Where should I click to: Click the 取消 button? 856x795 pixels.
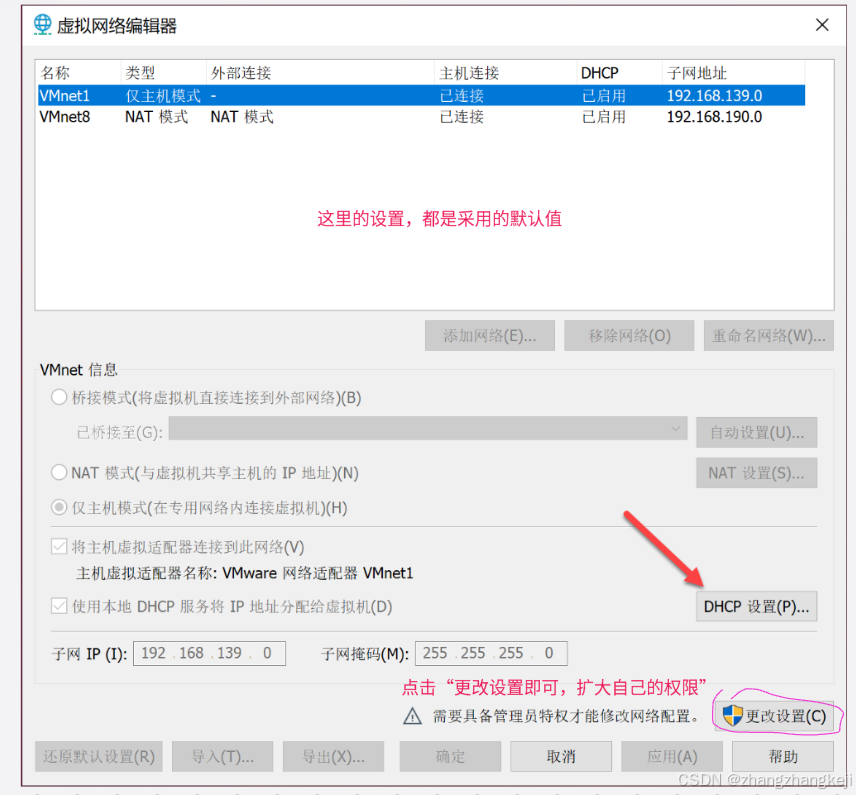pyautogui.click(x=561, y=756)
